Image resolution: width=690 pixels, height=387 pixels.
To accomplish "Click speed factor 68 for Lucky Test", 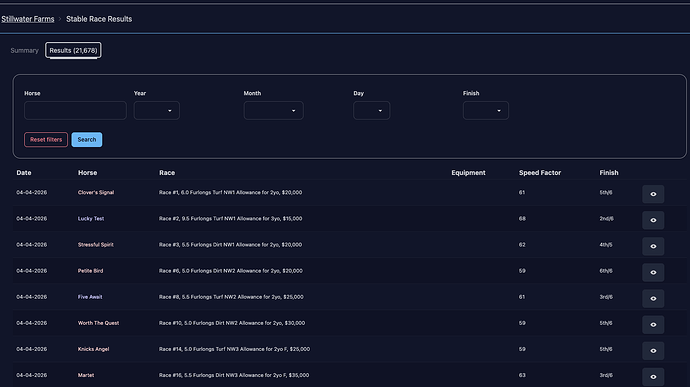I will pos(522,218).
